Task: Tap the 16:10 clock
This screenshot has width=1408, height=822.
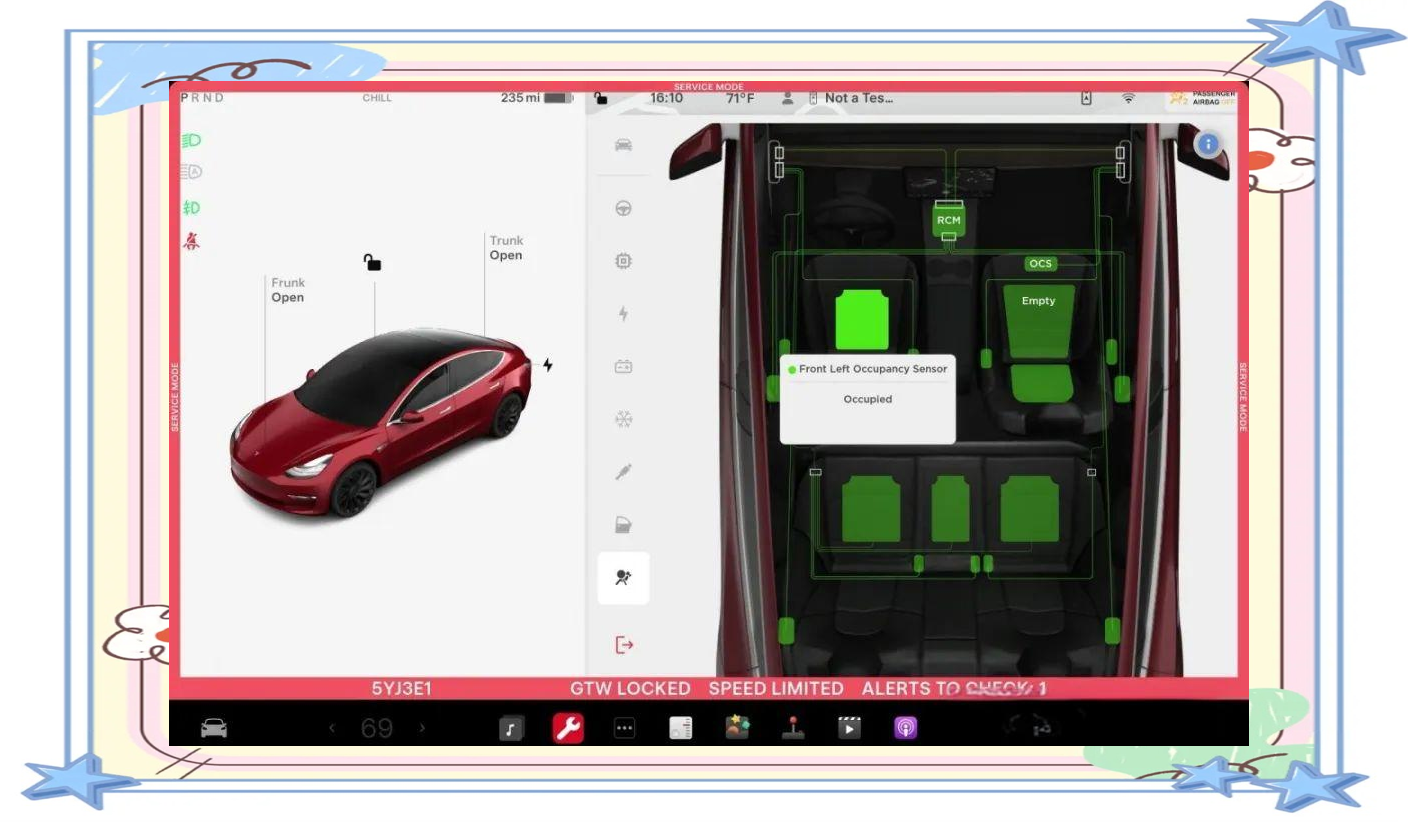Action: 667,98
